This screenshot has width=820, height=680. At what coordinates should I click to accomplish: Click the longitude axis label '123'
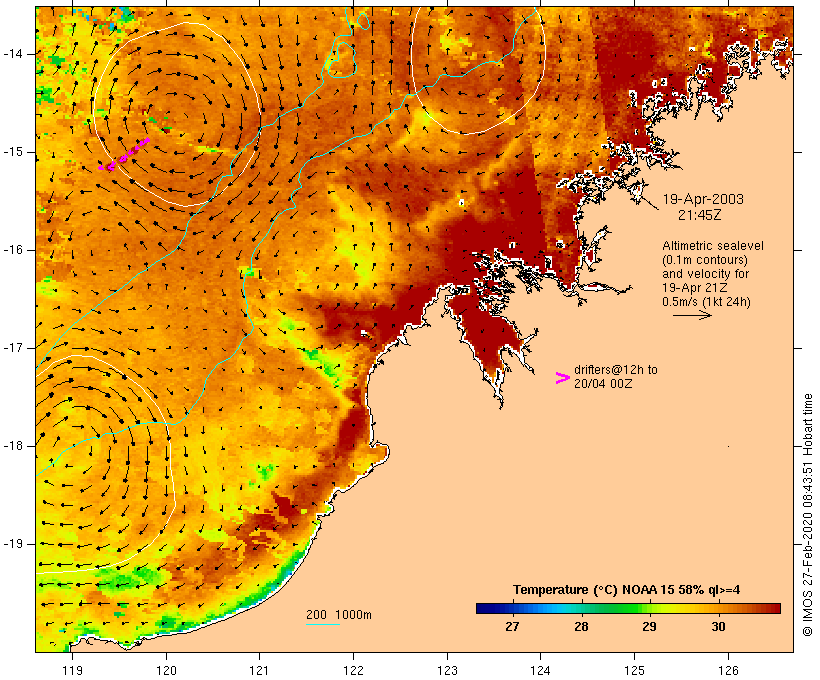point(447,671)
